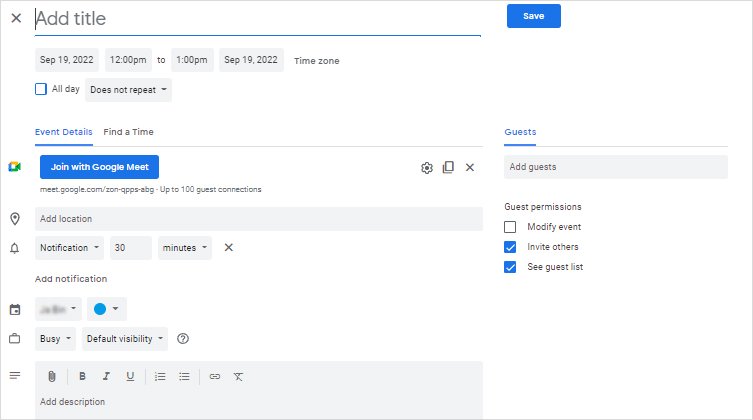Check the All day checkbox

[x=41, y=89]
